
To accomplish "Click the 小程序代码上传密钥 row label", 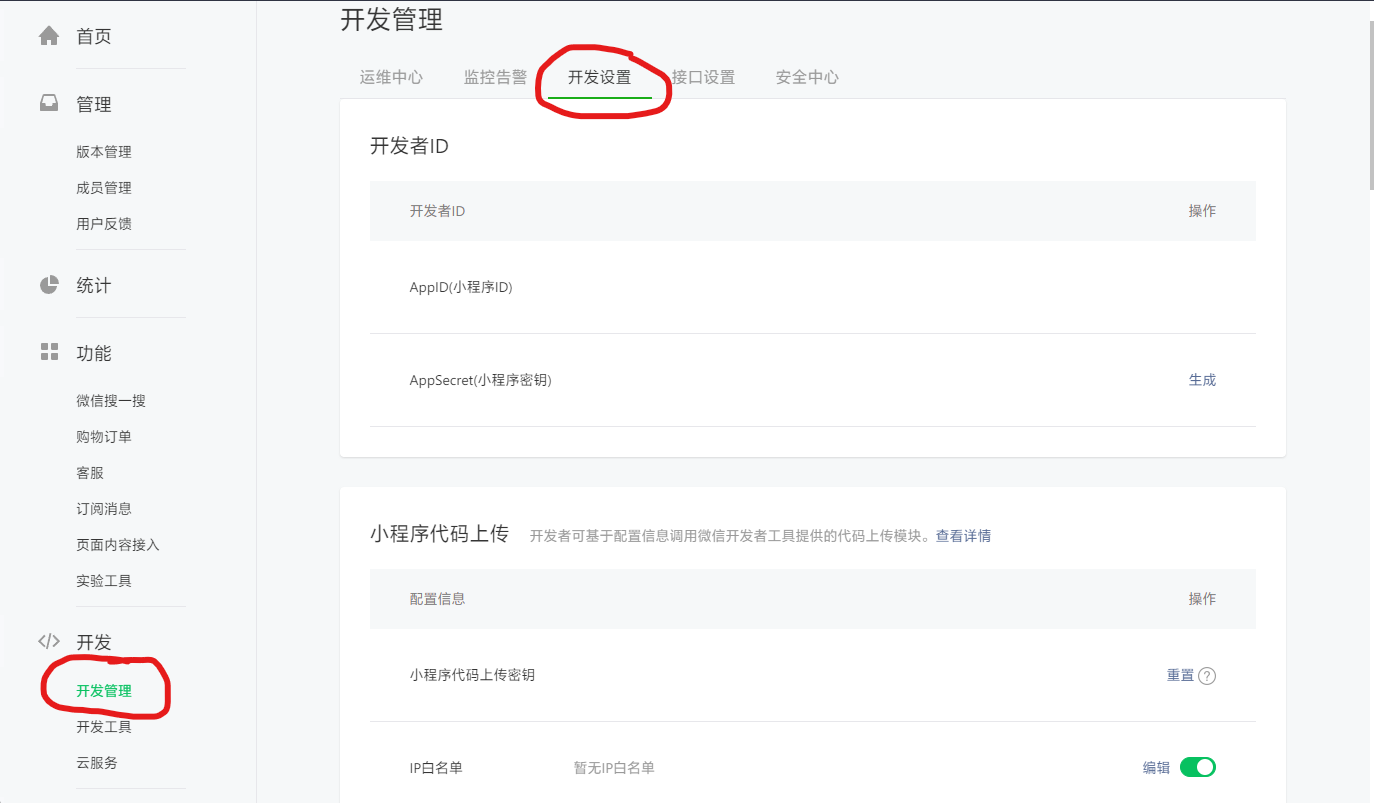I will click(472, 675).
